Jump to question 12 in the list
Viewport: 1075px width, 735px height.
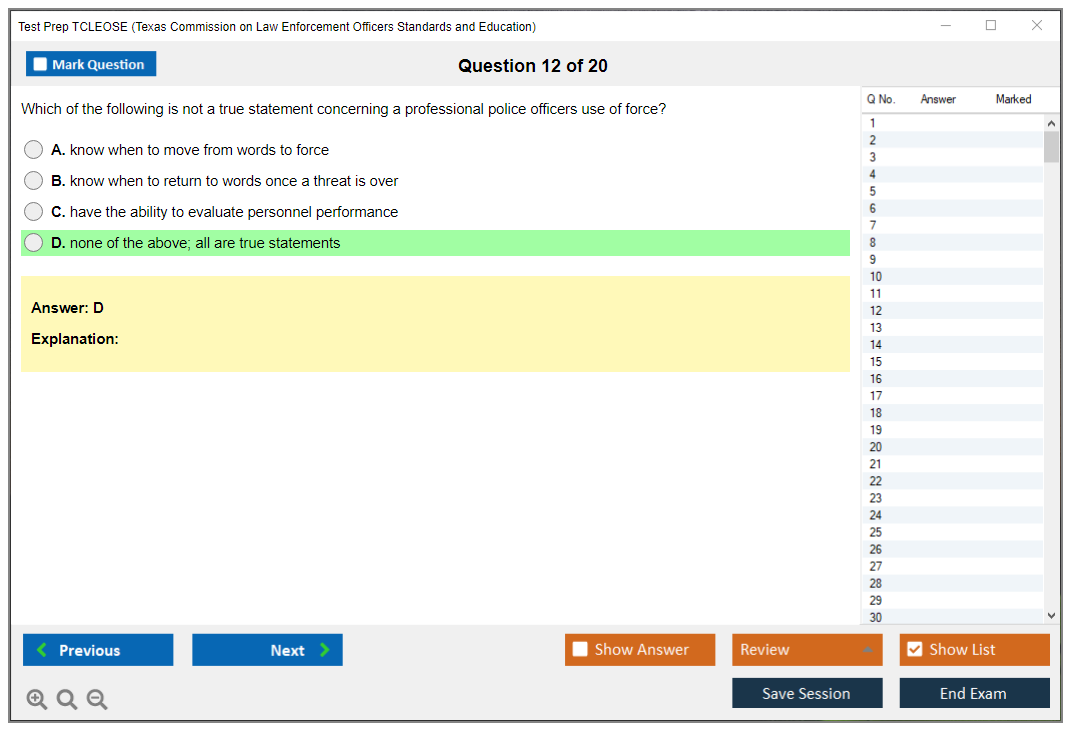[x=876, y=311]
